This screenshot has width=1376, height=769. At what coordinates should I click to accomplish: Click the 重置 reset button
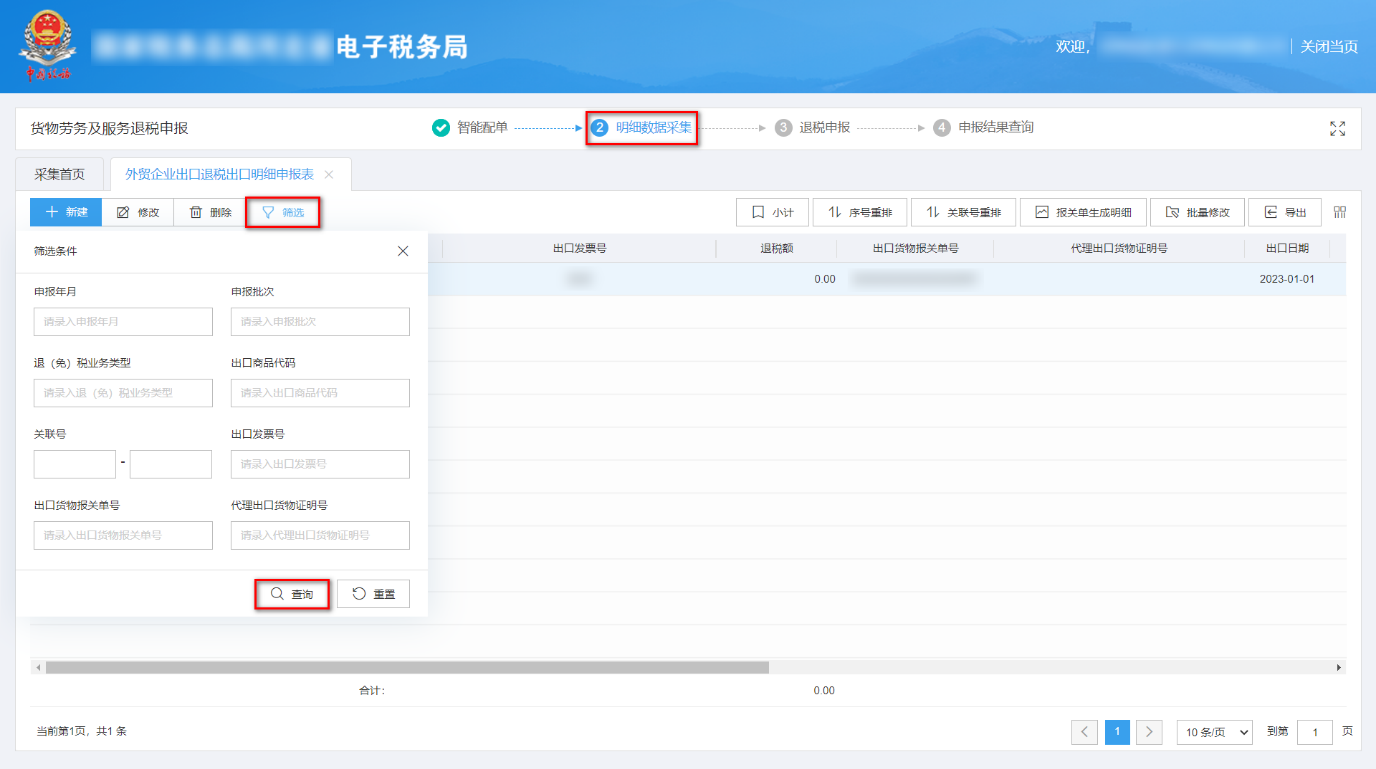pos(373,594)
